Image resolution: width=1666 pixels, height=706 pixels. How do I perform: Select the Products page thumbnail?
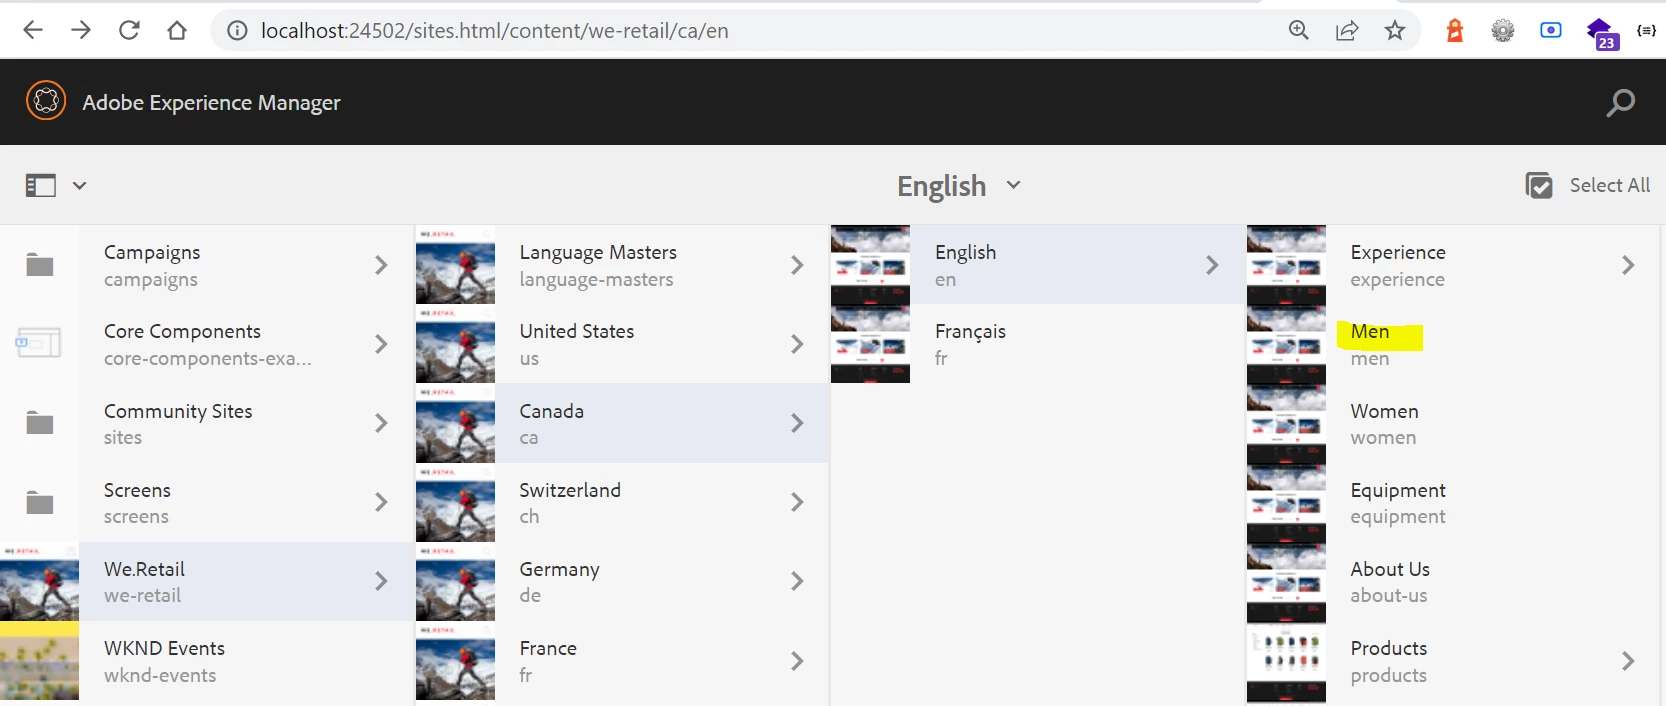pos(1286,661)
